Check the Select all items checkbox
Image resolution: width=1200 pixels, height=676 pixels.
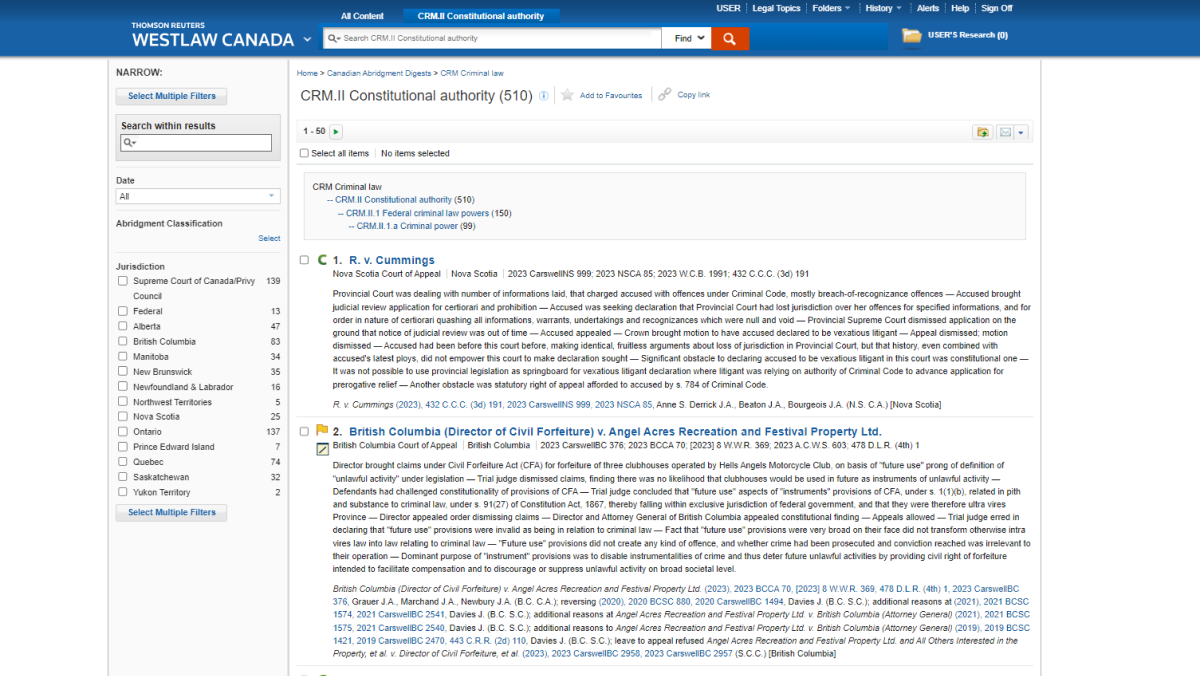pyautogui.click(x=304, y=152)
